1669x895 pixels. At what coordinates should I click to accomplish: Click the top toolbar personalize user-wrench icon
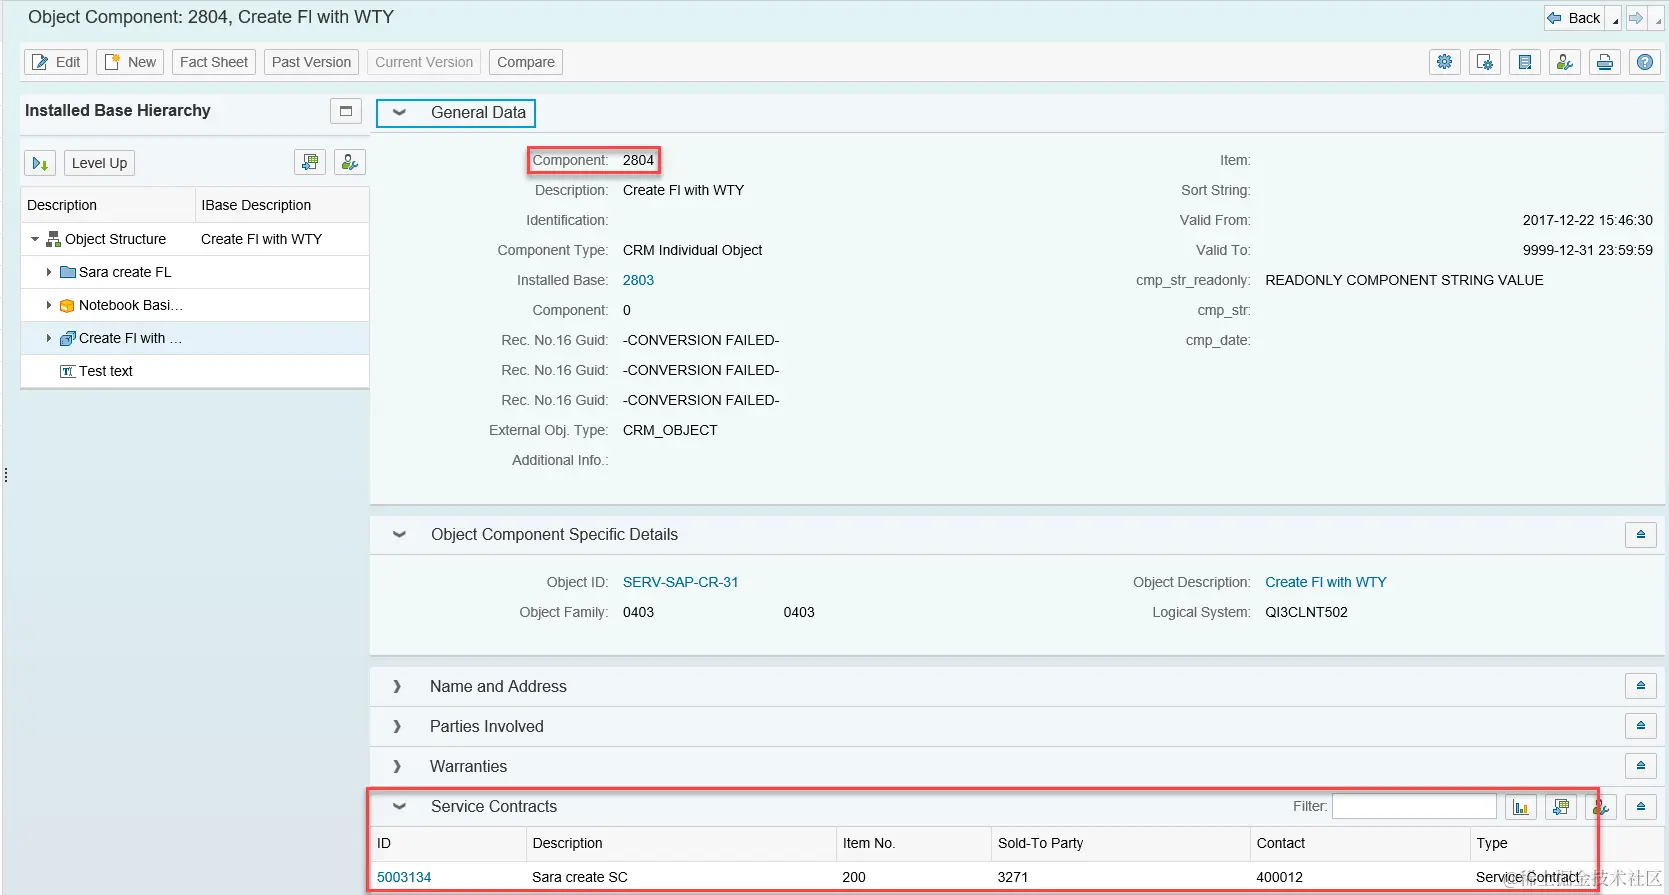click(x=1564, y=62)
